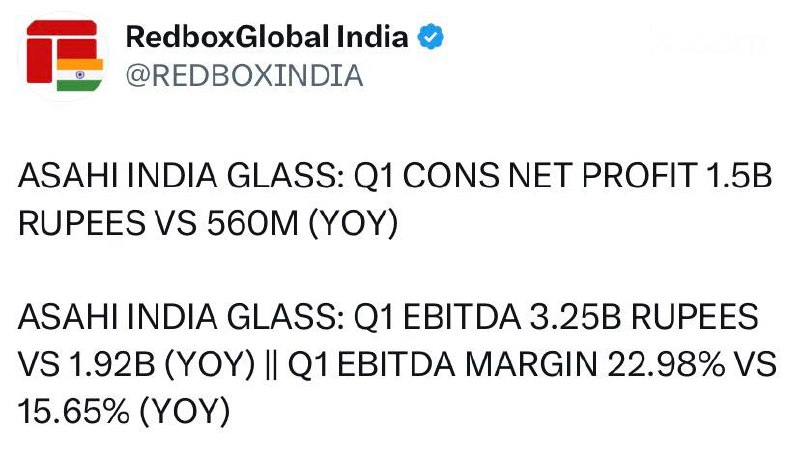This screenshot has height=460, width=800.
Task: Click the blue verified checkmark badge
Action: point(430,37)
